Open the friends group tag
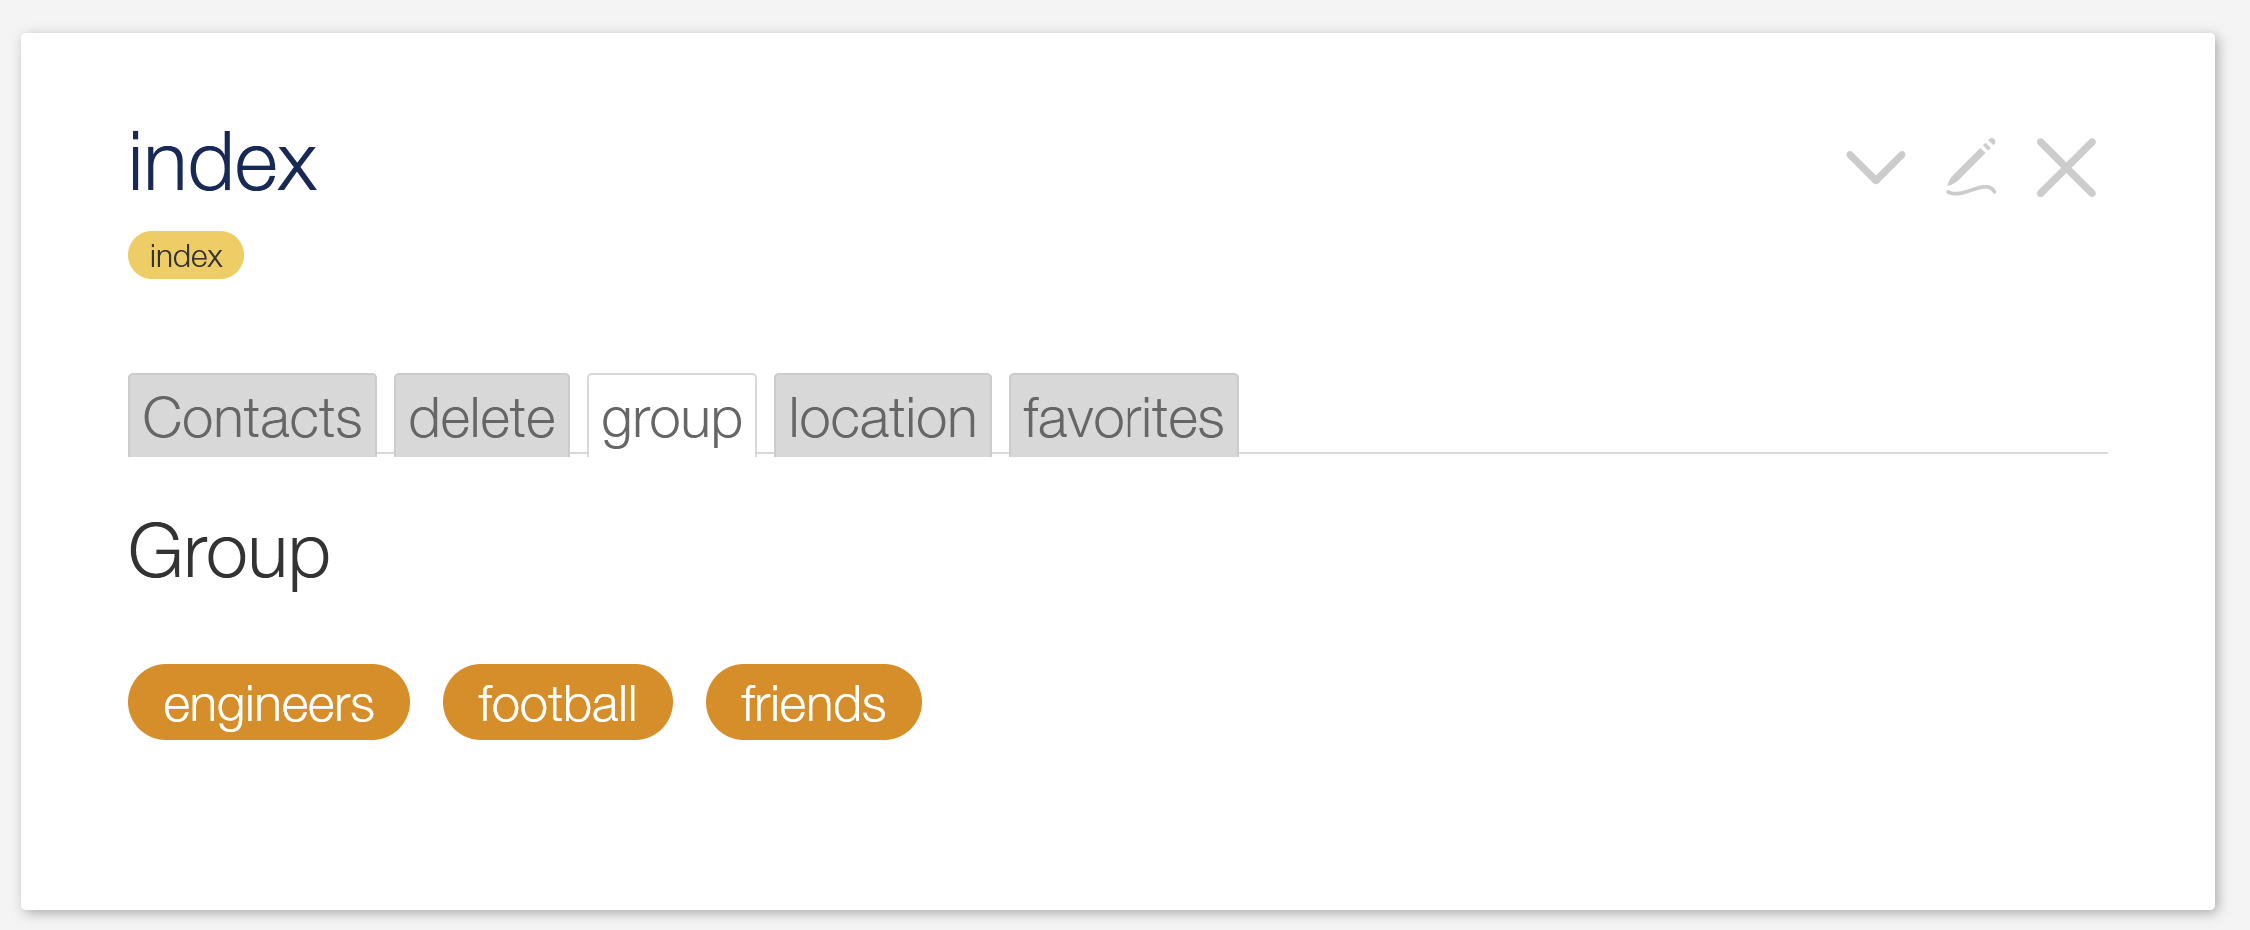Screen dimensions: 2250x930 814,702
